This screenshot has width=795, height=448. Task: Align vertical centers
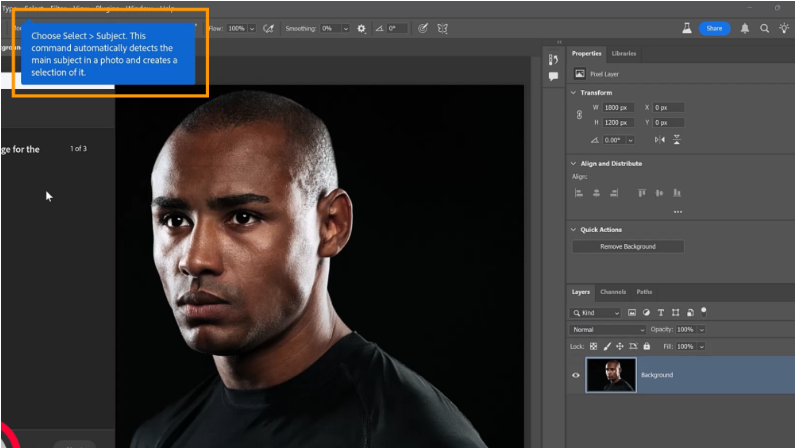[x=659, y=193]
